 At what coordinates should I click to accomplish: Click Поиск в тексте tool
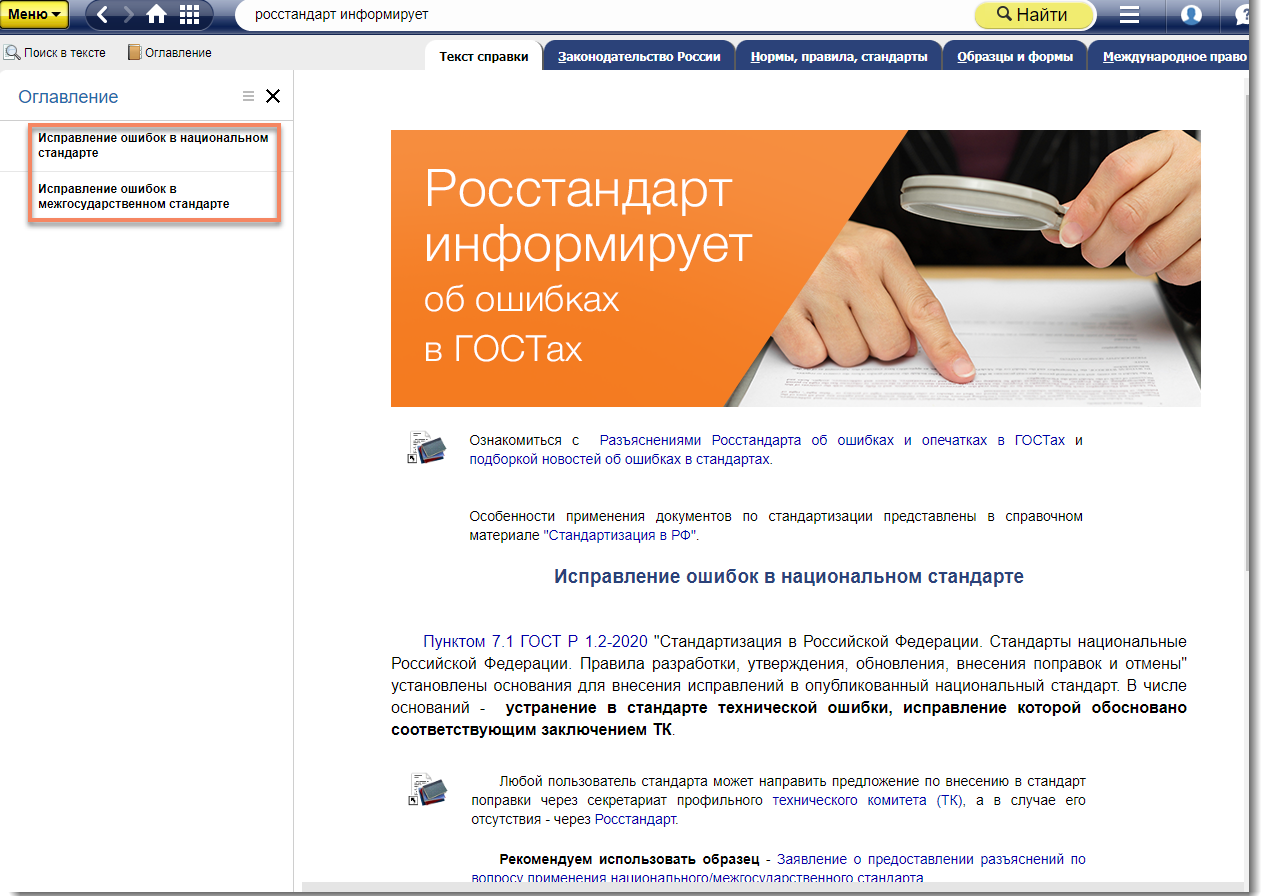(55, 53)
